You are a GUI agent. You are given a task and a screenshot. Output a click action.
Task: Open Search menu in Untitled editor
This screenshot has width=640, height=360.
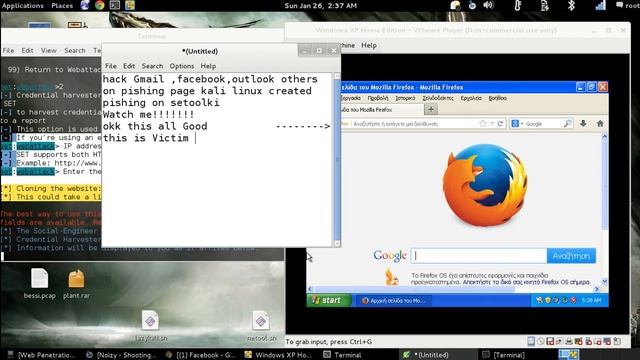152,66
